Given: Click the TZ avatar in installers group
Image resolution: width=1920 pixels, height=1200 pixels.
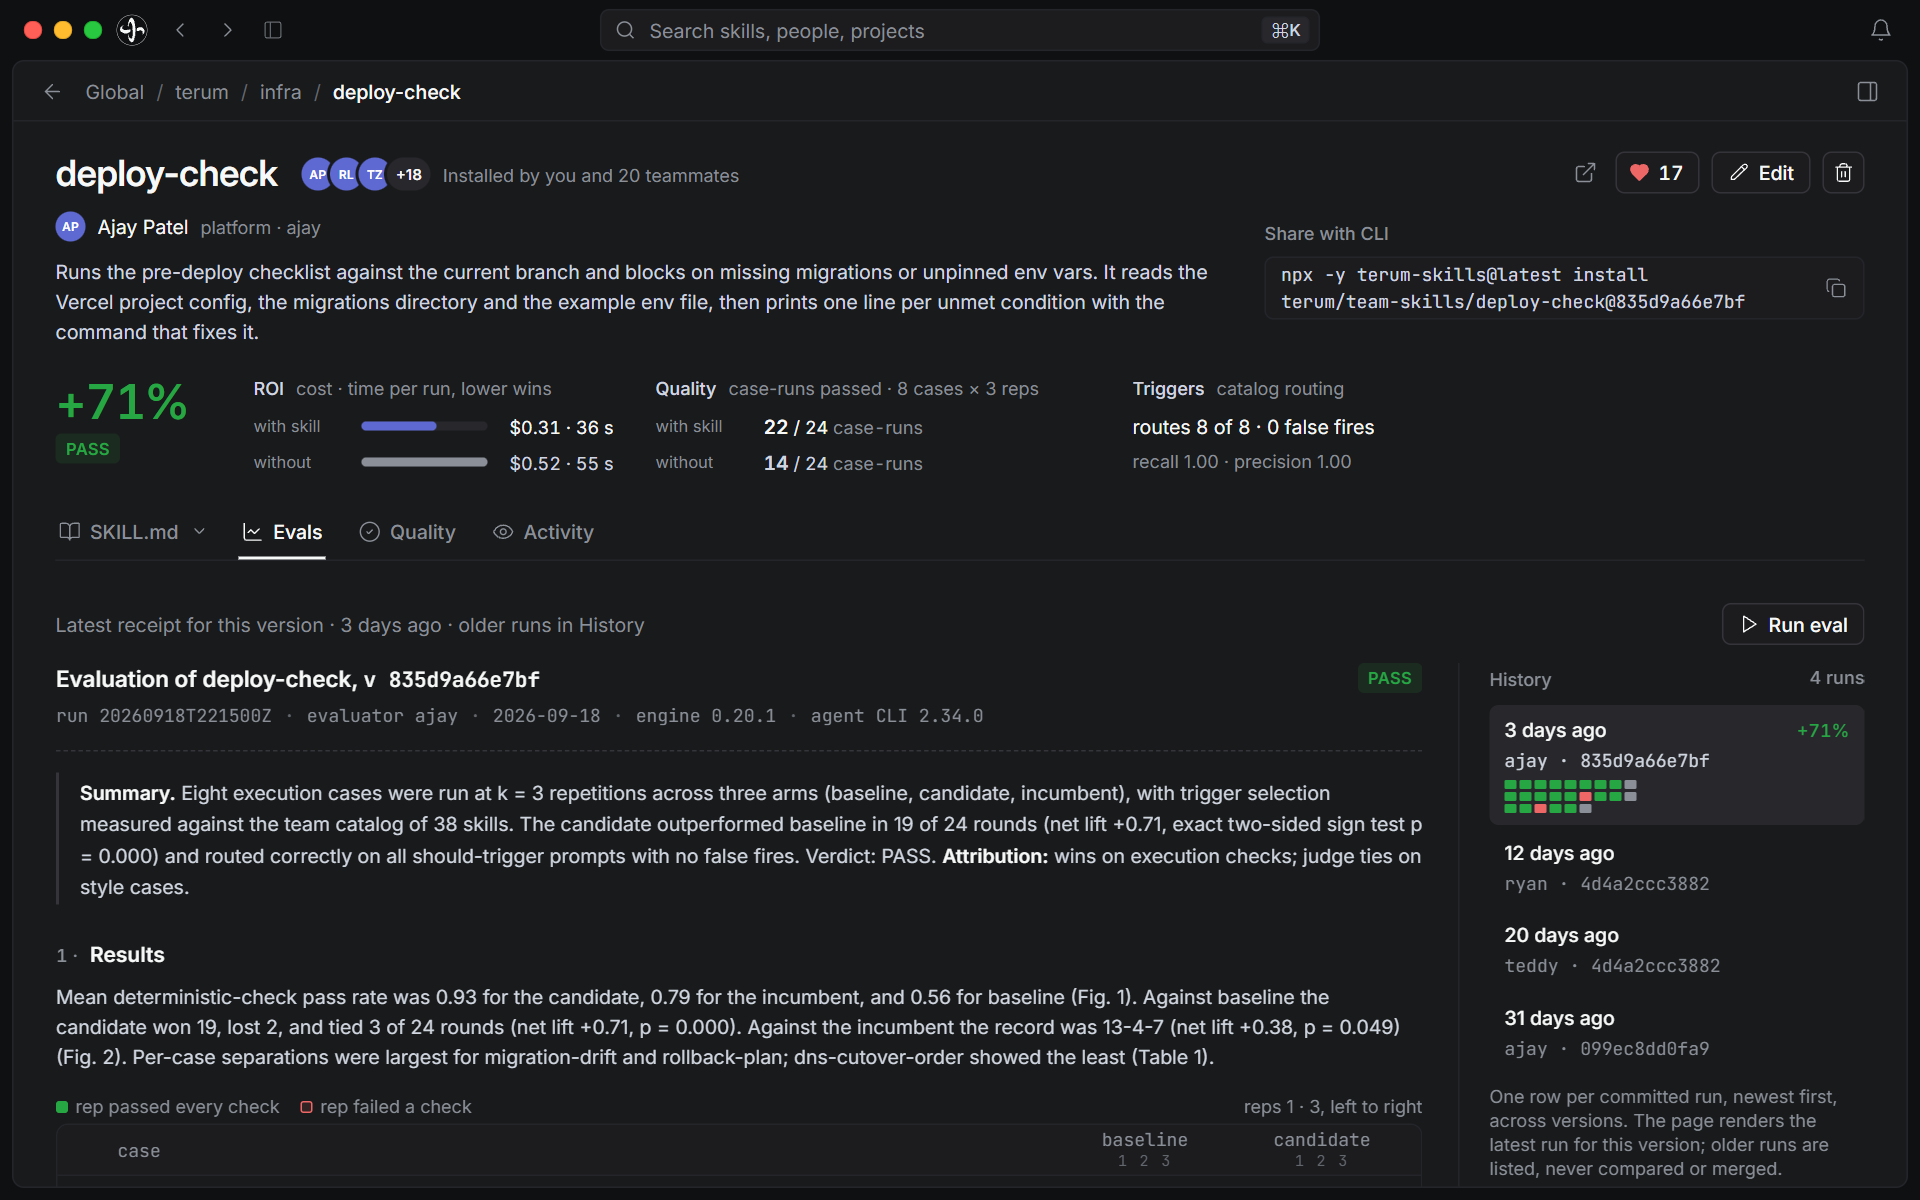Looking at the screenshot, I should coord(374,174).
